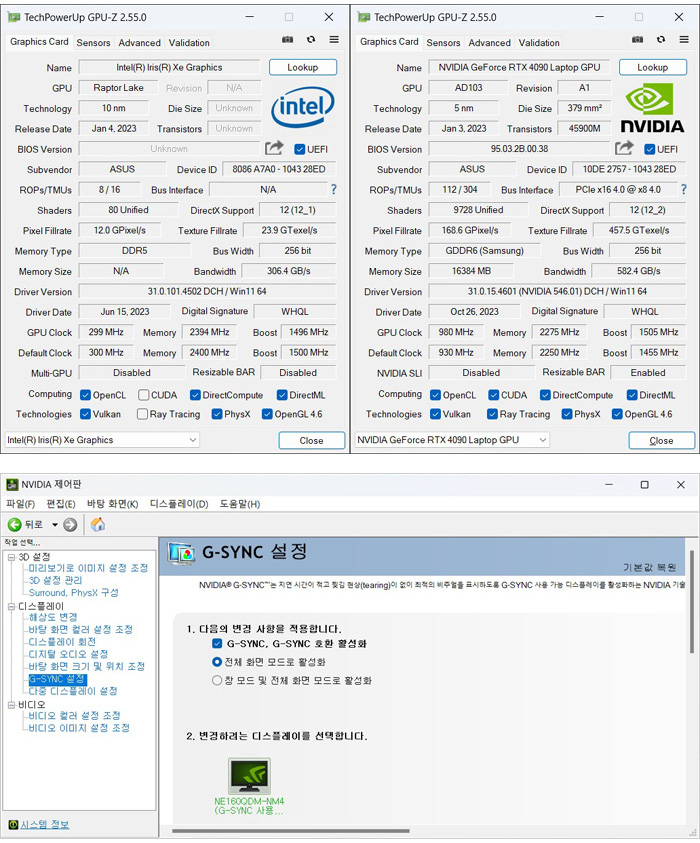This screenshot has width=700, height=843.
Task: Collapse the 비디오 tree node
Action: pyautogui.click(x=11, y=705)
